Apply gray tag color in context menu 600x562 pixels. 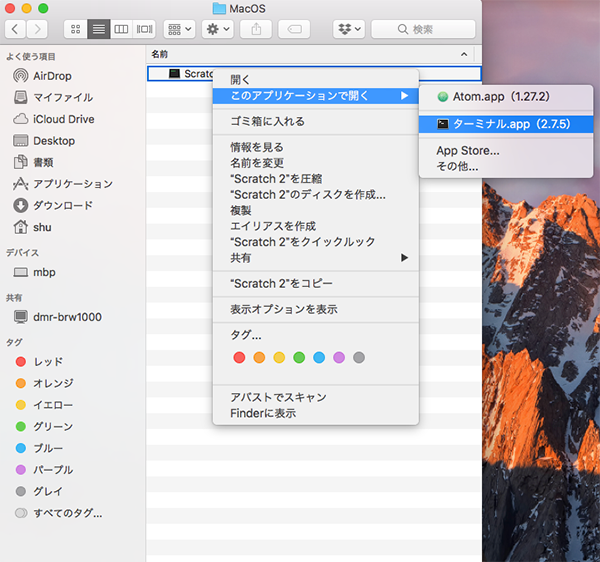coord(359,358)
